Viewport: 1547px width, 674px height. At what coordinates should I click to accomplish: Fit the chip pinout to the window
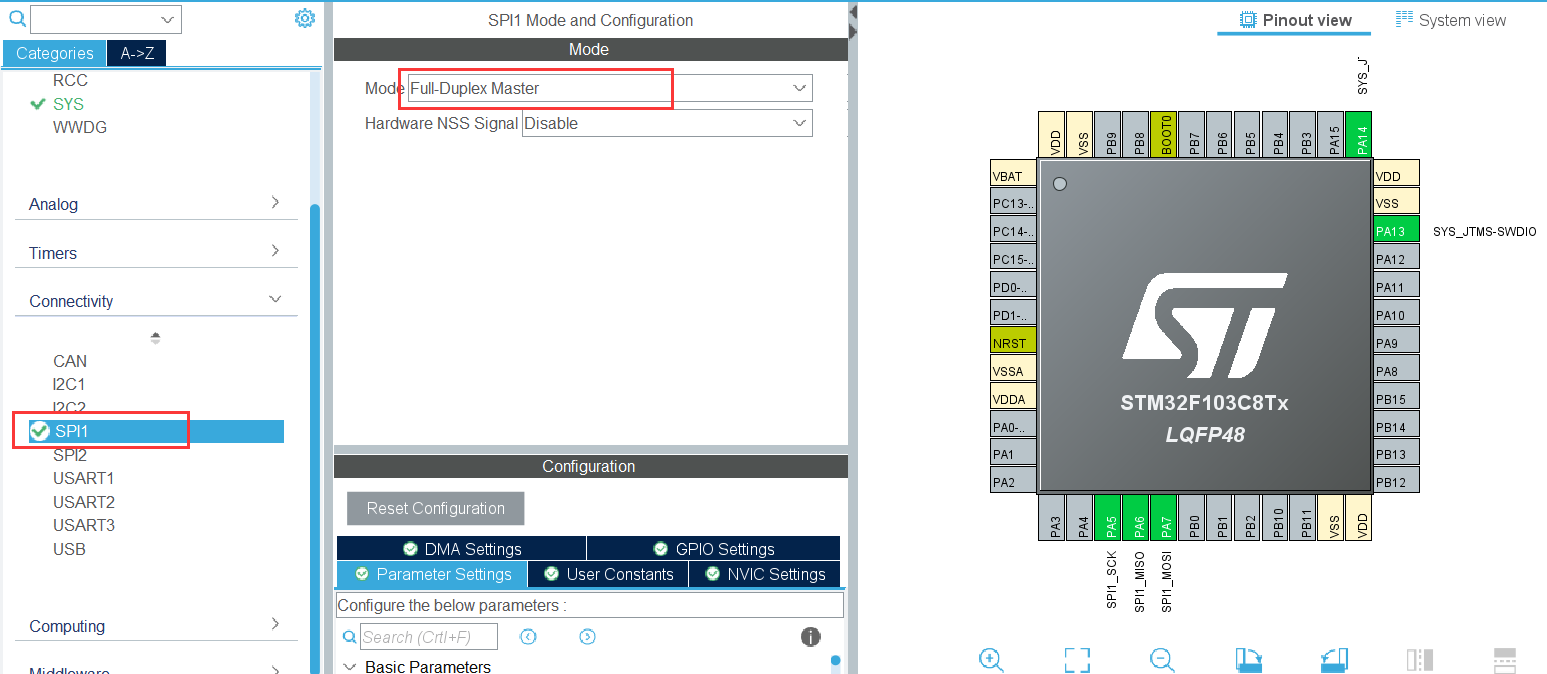coord(1076,659)
